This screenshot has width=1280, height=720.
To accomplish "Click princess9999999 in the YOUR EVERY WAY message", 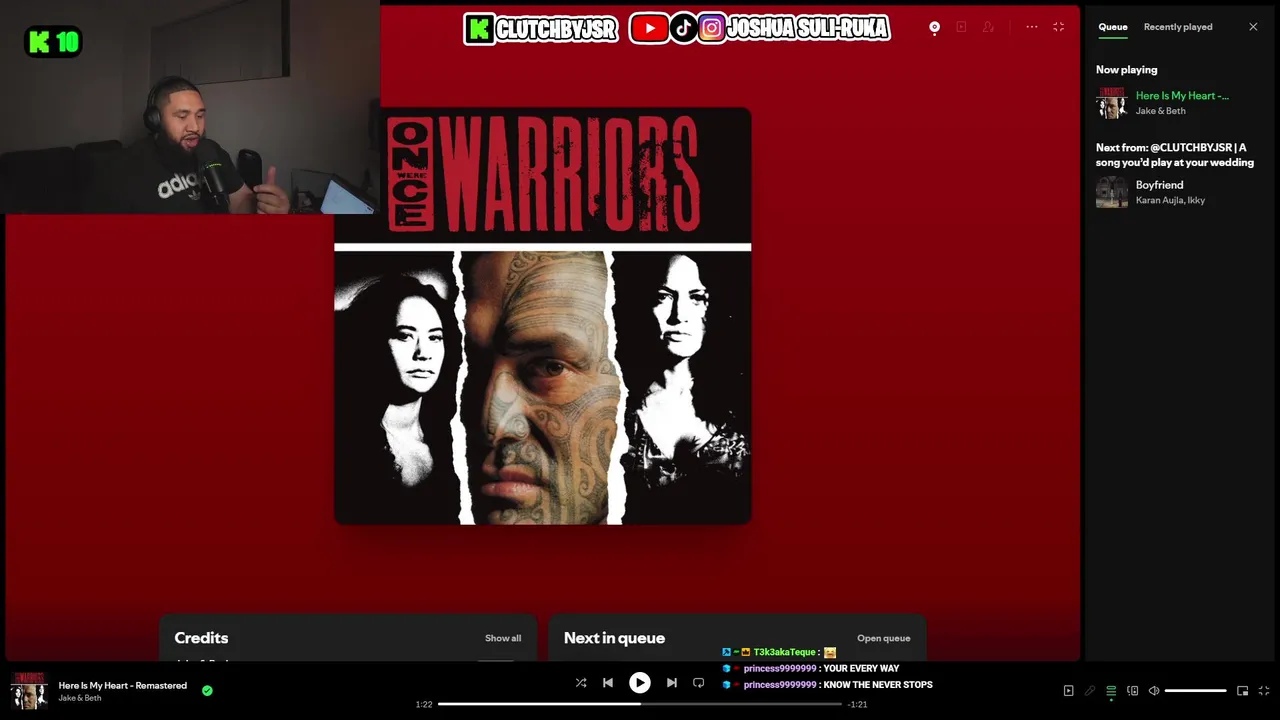I will pyautogui.click(x=780, y=668).
